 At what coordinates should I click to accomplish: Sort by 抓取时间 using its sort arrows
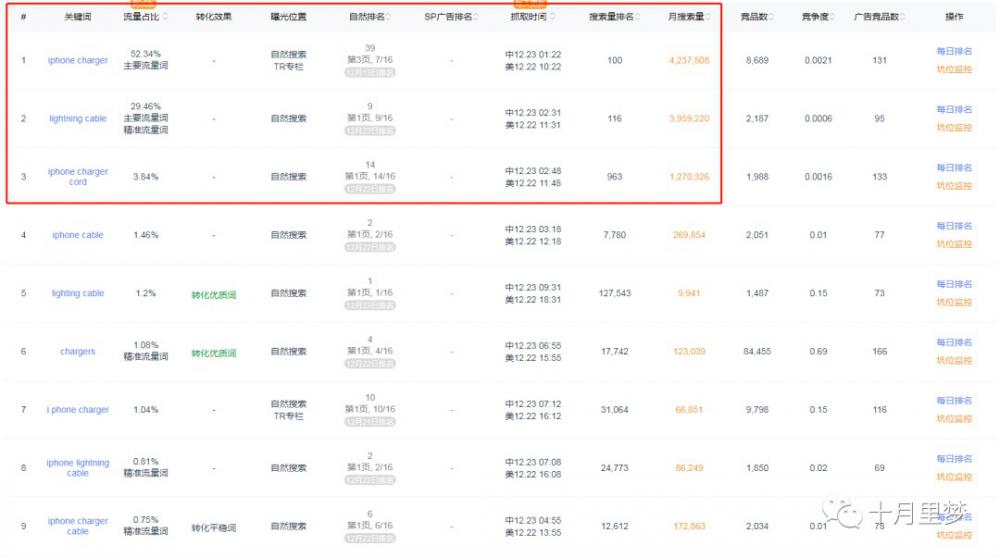pyautogui.click(x=552, y=17)
